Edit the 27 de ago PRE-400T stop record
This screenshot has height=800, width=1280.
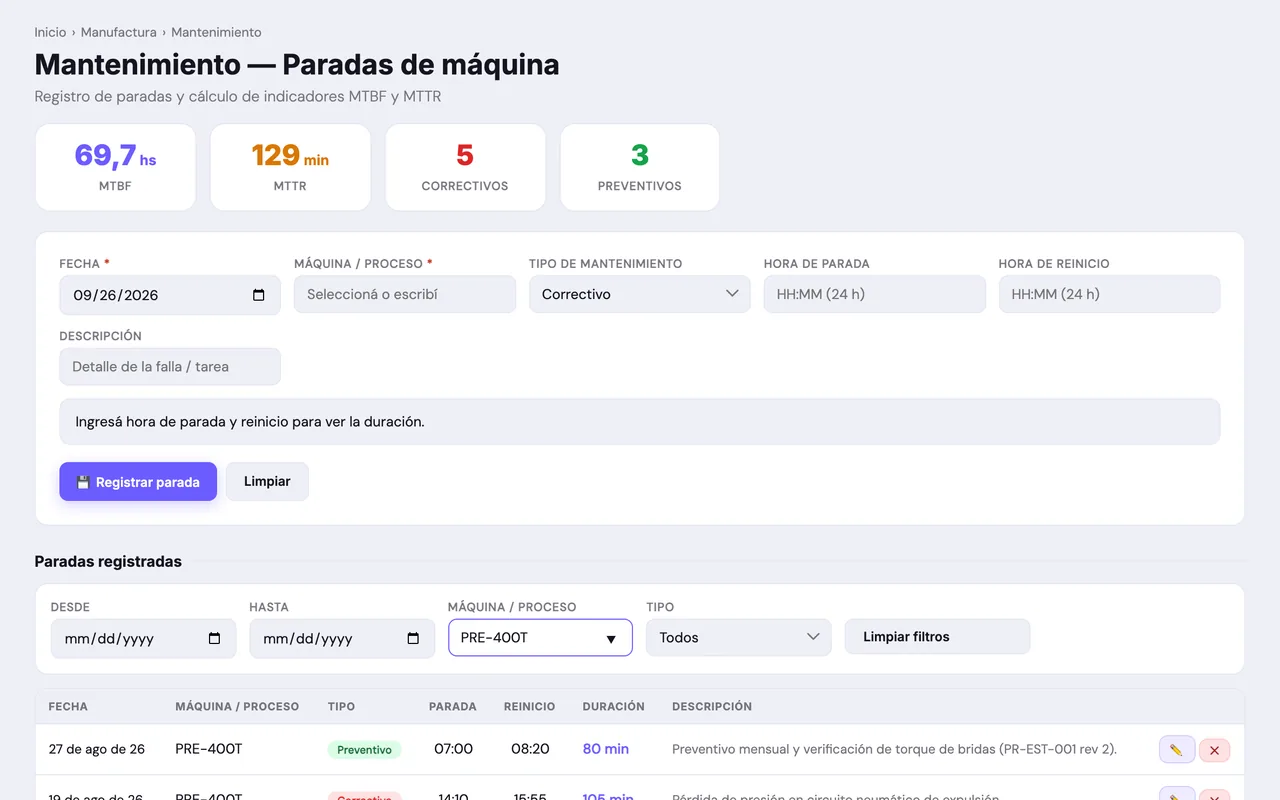[x=1177, y=750]
